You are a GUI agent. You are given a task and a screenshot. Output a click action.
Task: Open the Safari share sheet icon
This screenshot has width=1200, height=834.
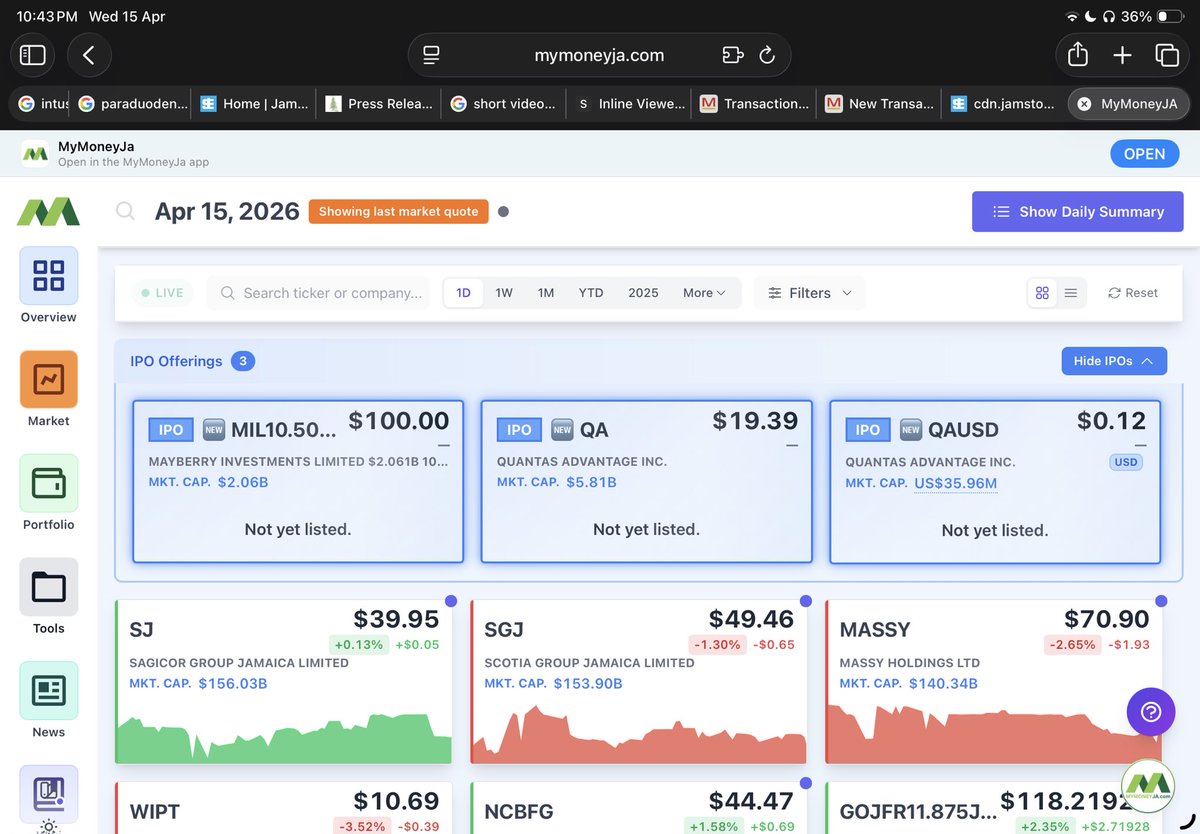[1077, 55]
